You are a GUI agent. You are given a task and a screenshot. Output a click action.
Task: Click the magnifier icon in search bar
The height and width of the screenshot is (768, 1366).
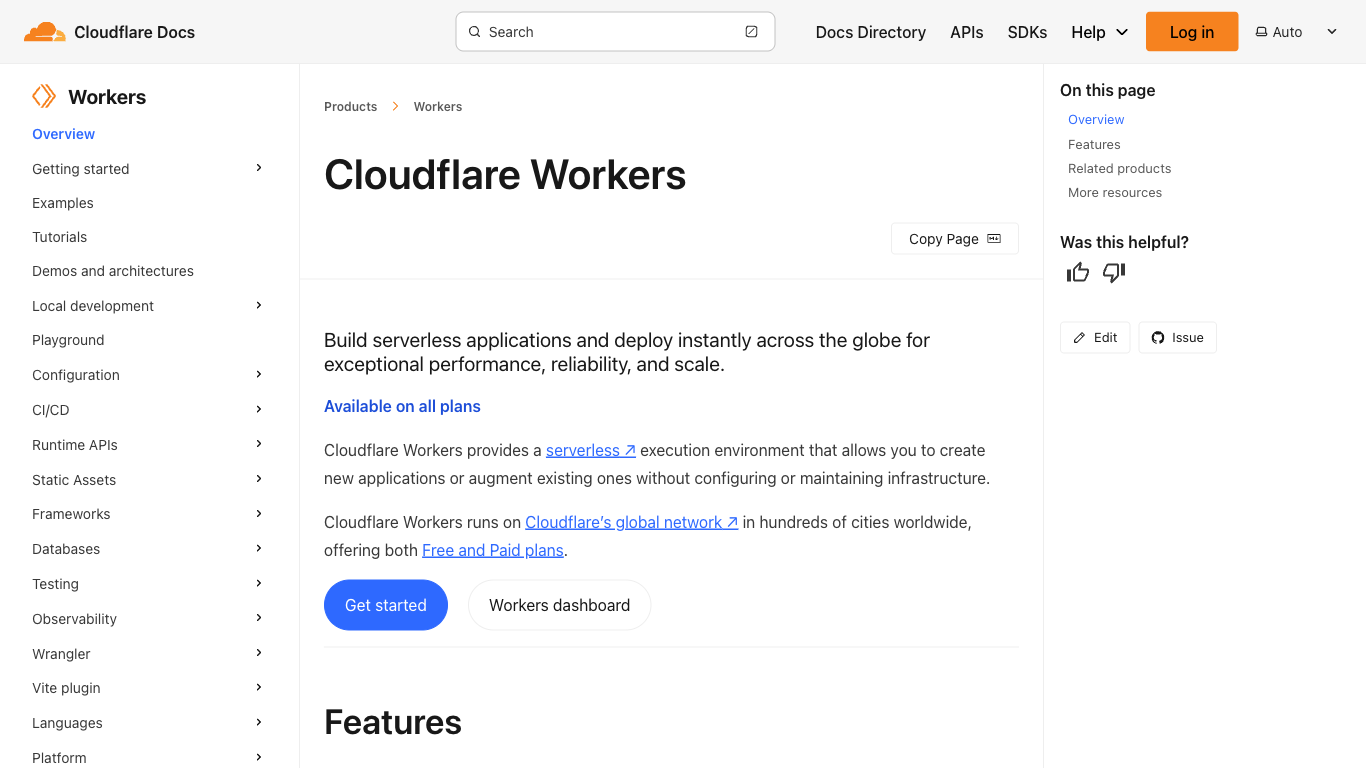(x=475, y=32)
